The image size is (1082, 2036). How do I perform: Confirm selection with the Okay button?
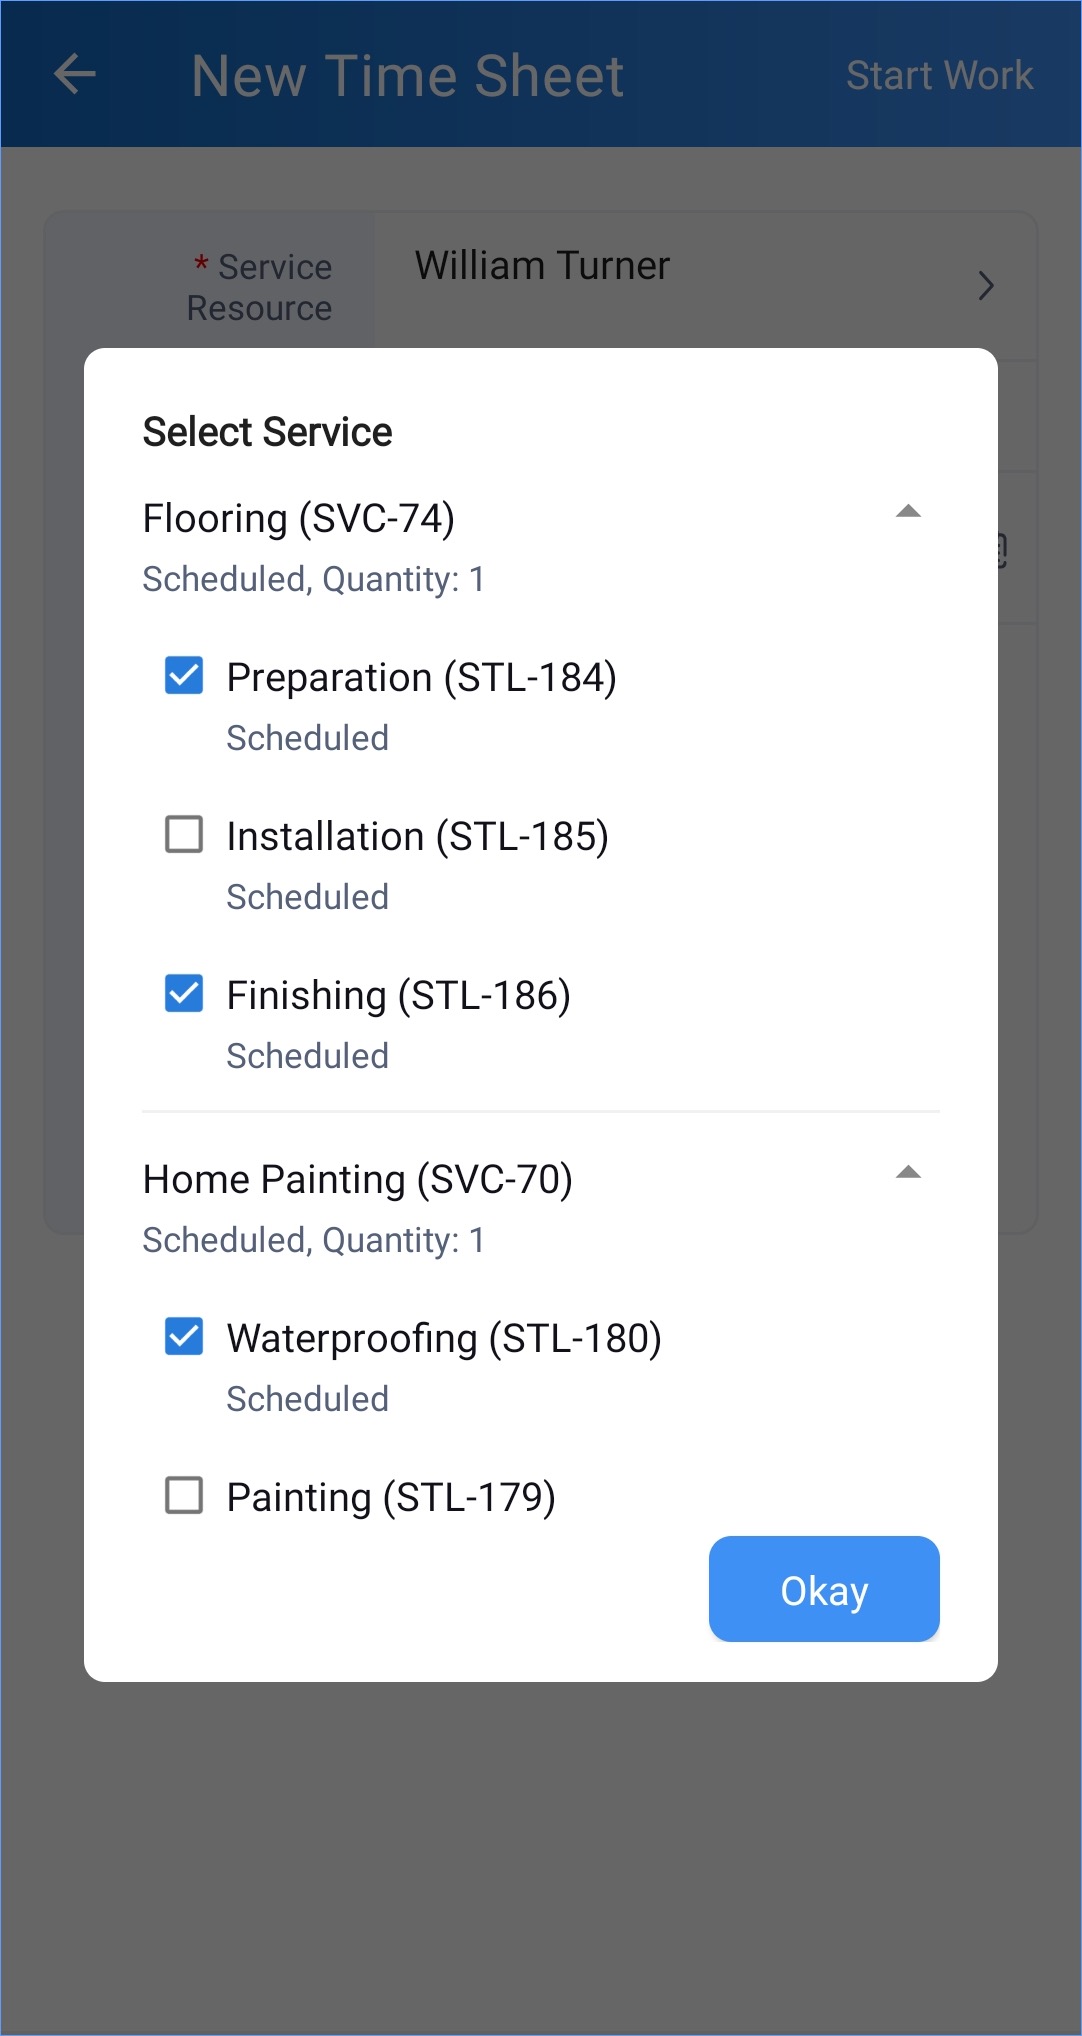click(x=824, y=1589)
